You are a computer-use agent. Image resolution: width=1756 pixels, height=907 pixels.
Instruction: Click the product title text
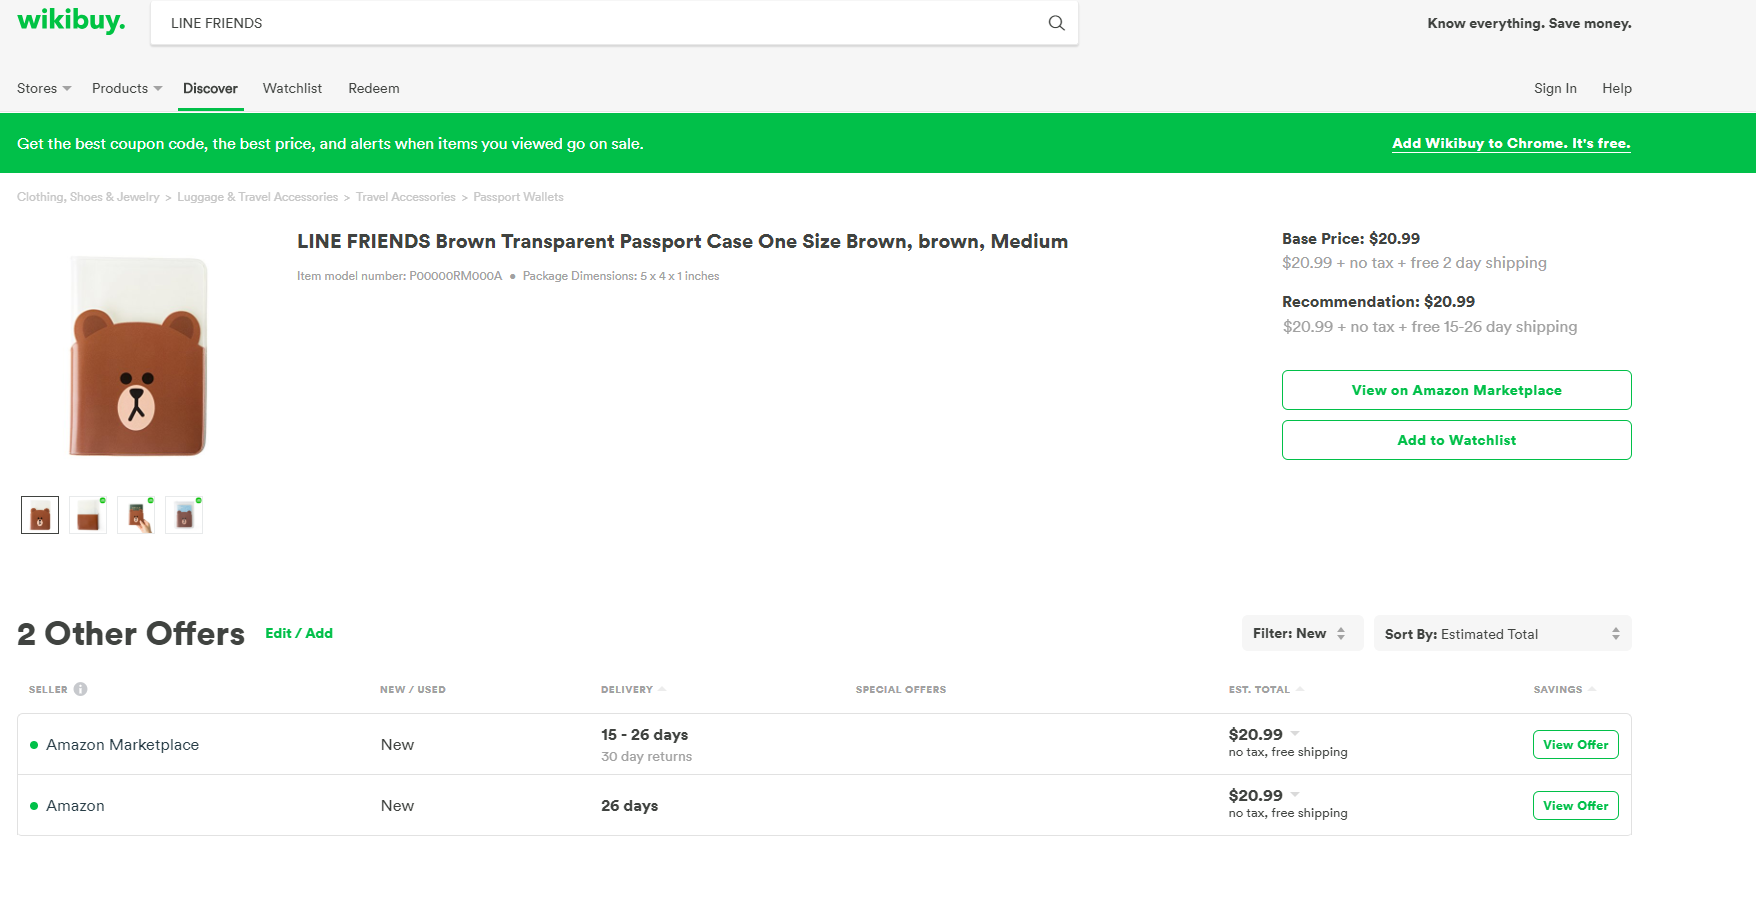click(682, 241)
